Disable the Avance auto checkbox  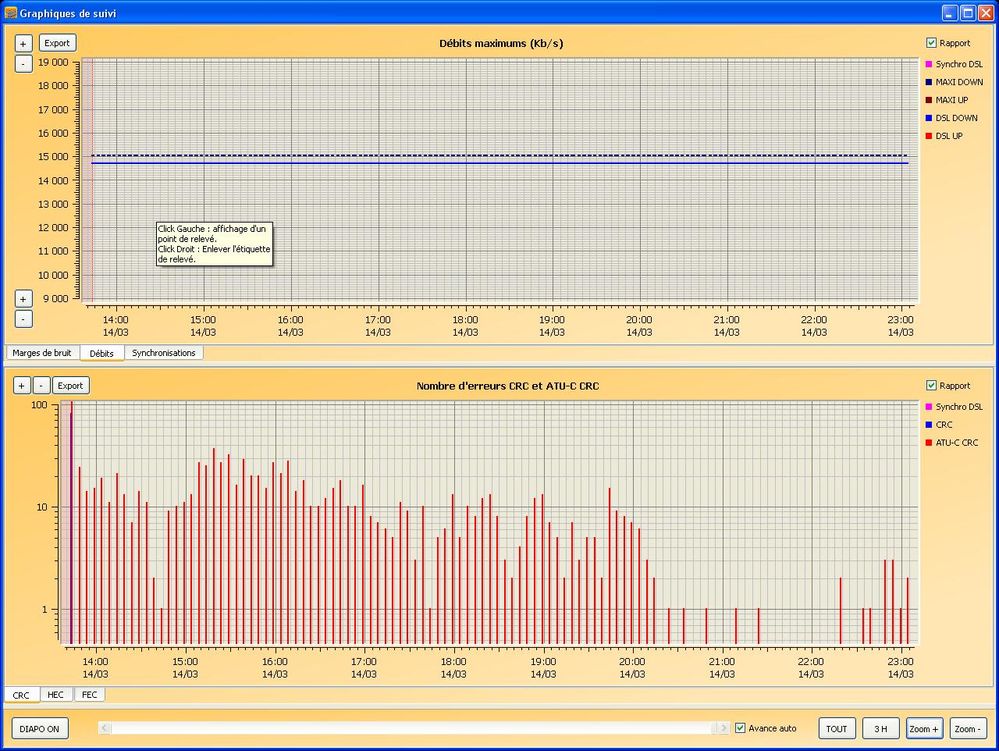point(740,728)
